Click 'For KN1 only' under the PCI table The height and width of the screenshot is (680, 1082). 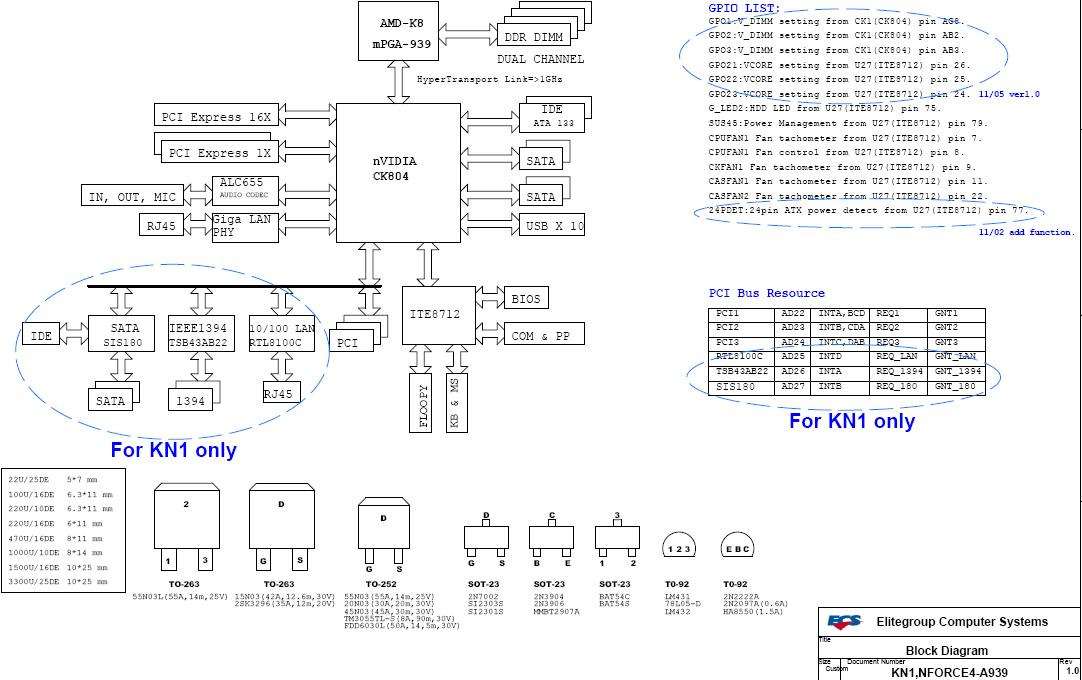click(x=852, y=420)
